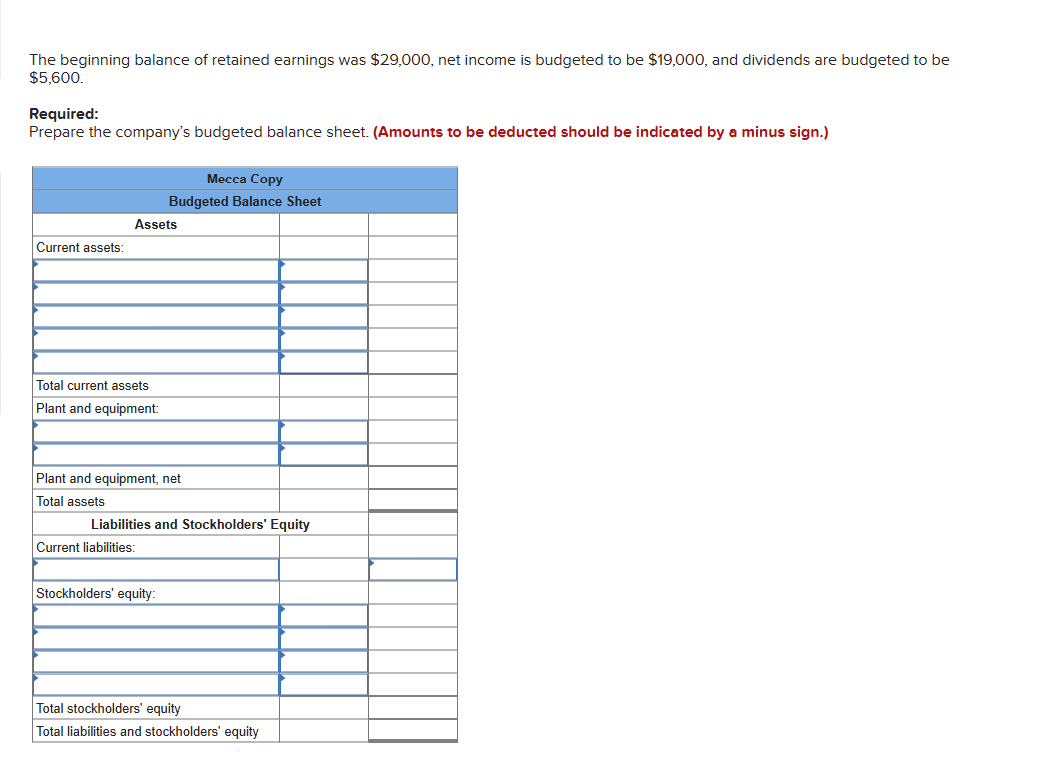
Task: Open first Stockholders' equity item dropdown
Action: click(156, 615)
